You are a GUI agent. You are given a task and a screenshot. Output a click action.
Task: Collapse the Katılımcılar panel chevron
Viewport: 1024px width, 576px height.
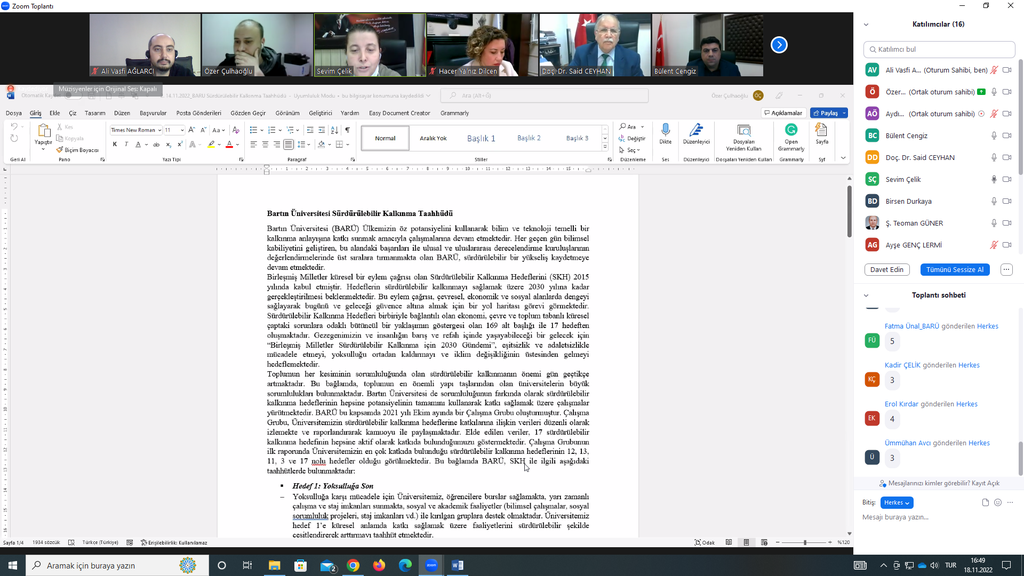click(866, 23)
